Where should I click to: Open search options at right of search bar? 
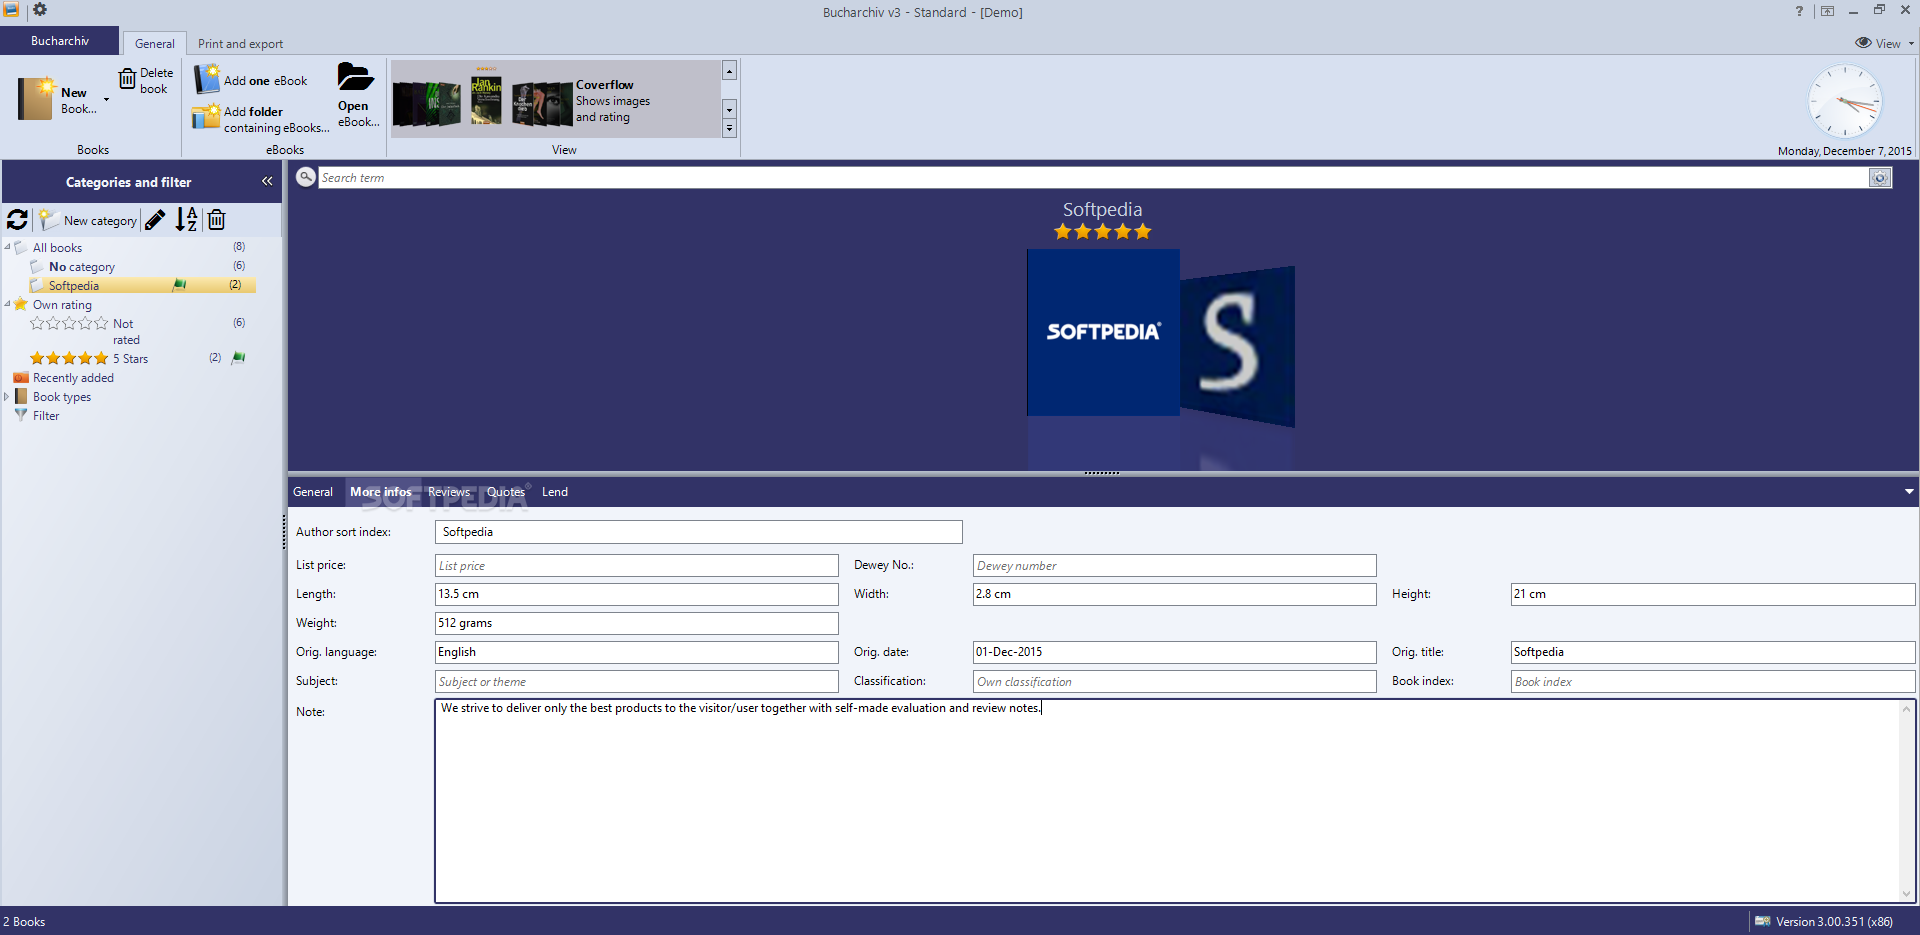coord(1880,177)
